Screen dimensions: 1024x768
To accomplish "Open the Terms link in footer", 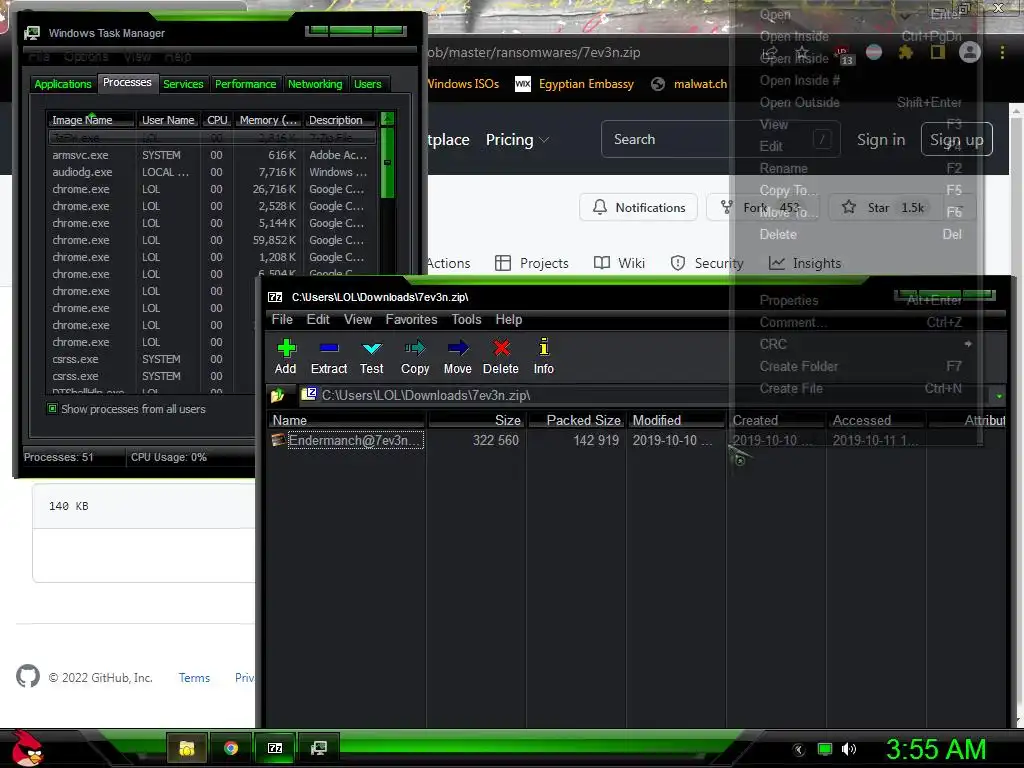I will [195, 678].
